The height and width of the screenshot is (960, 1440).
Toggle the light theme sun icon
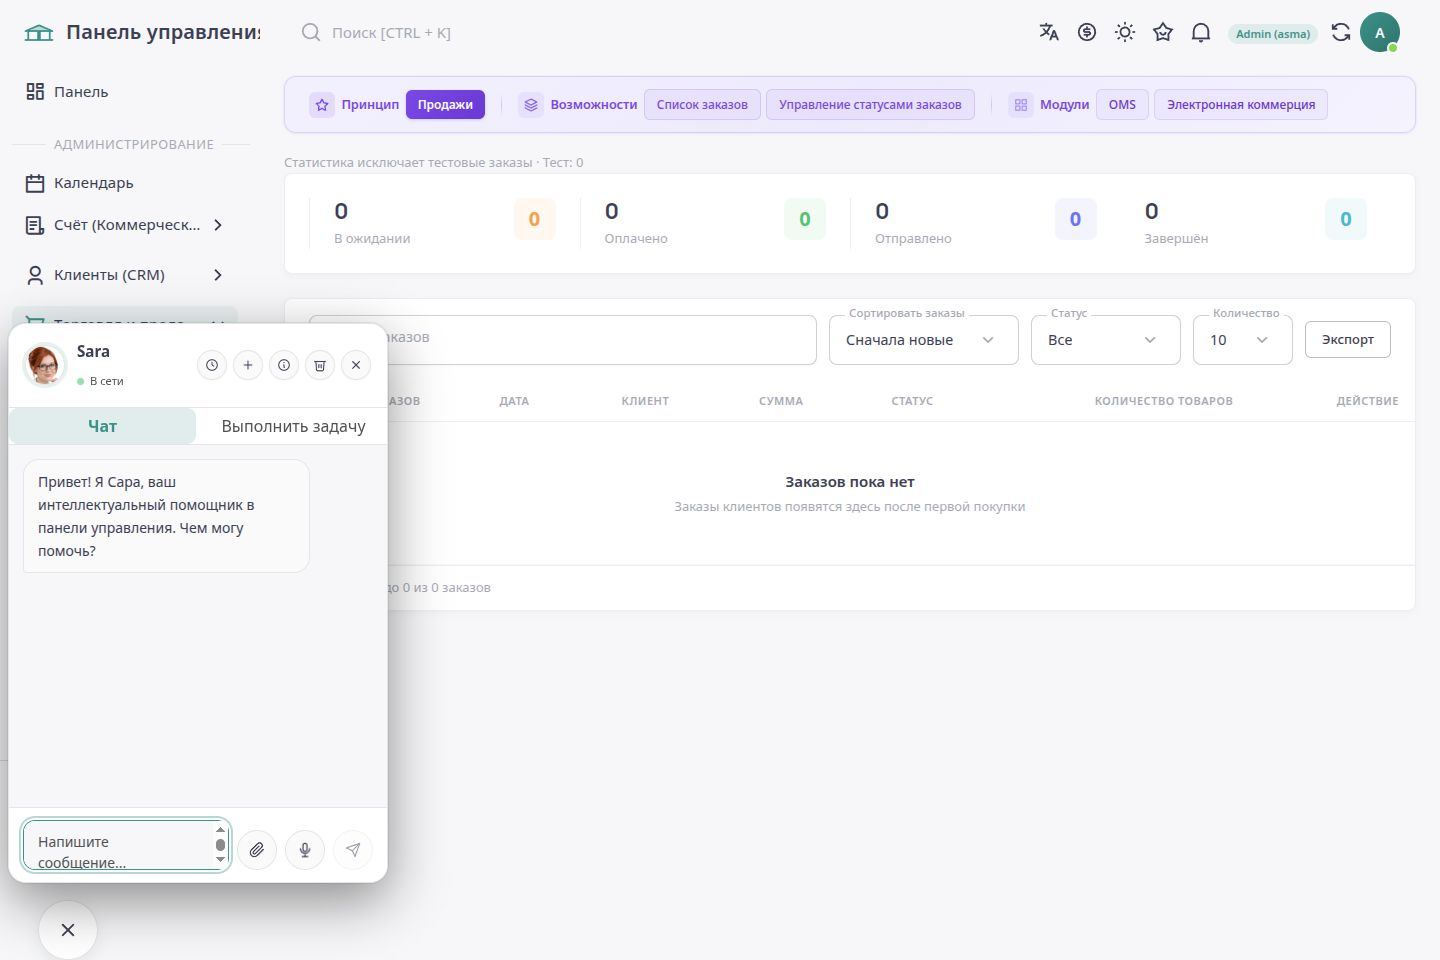(1125, 32)
